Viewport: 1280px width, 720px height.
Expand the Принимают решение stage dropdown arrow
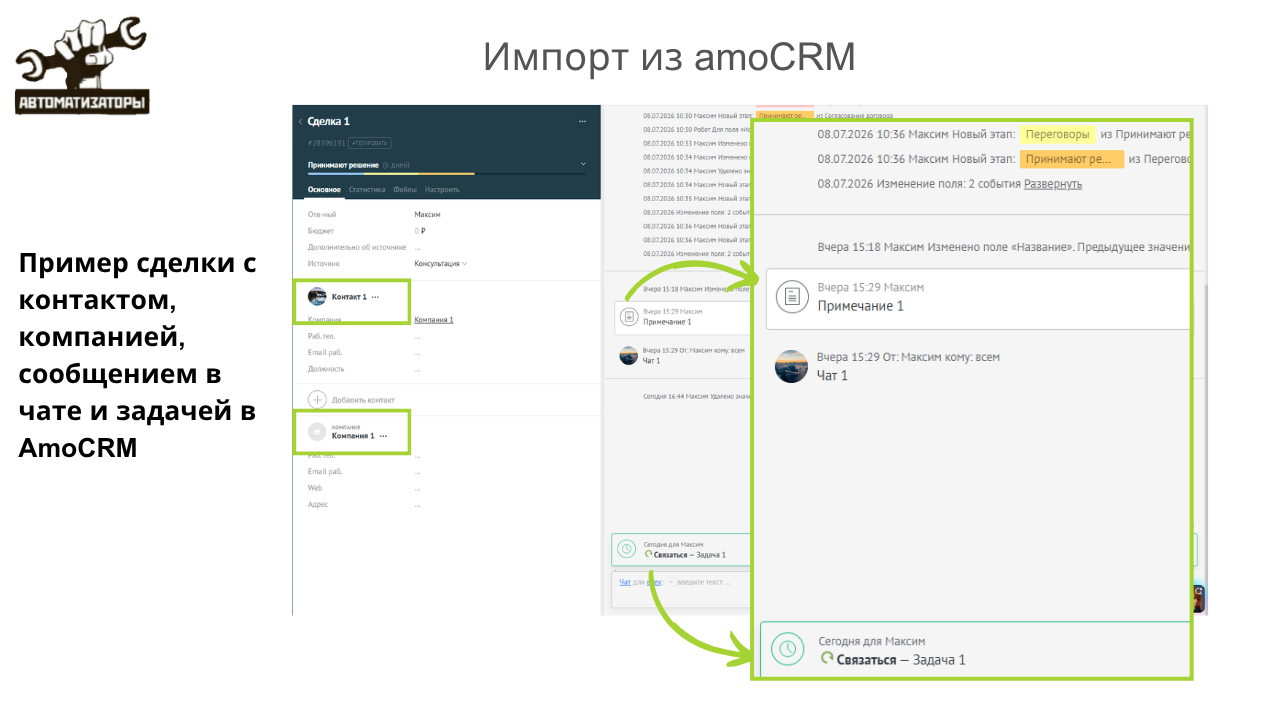coord(582,164)
